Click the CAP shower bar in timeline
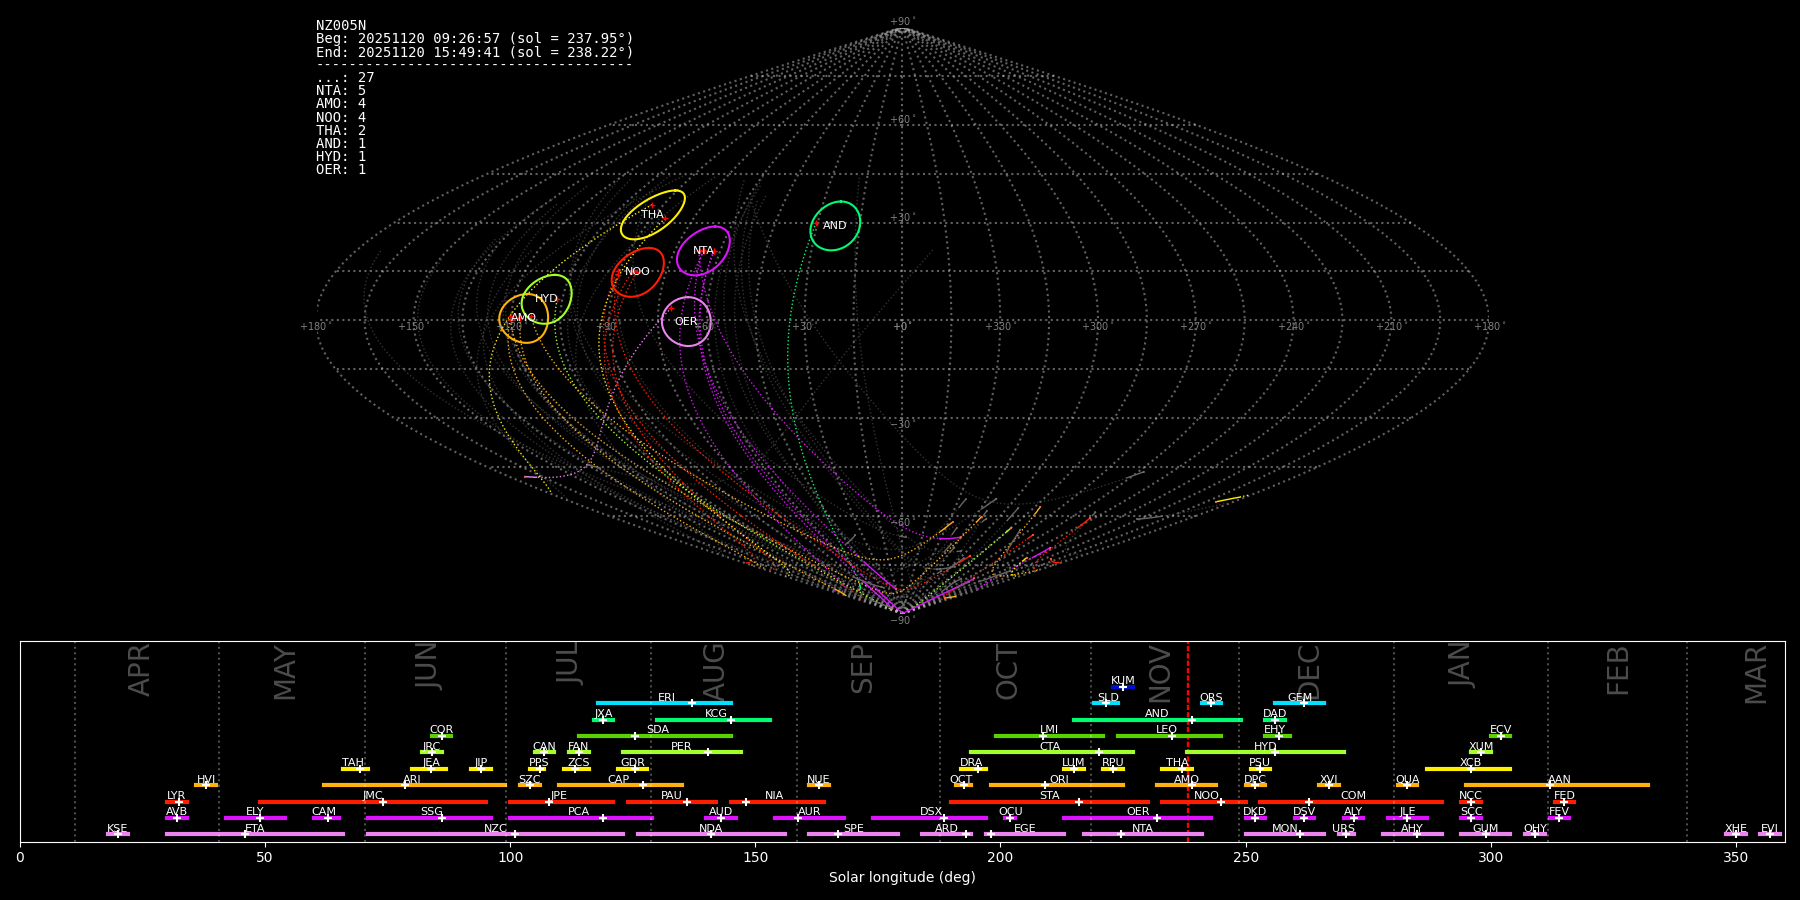This screenshot has height=900, width=1800. pos(620,785)
